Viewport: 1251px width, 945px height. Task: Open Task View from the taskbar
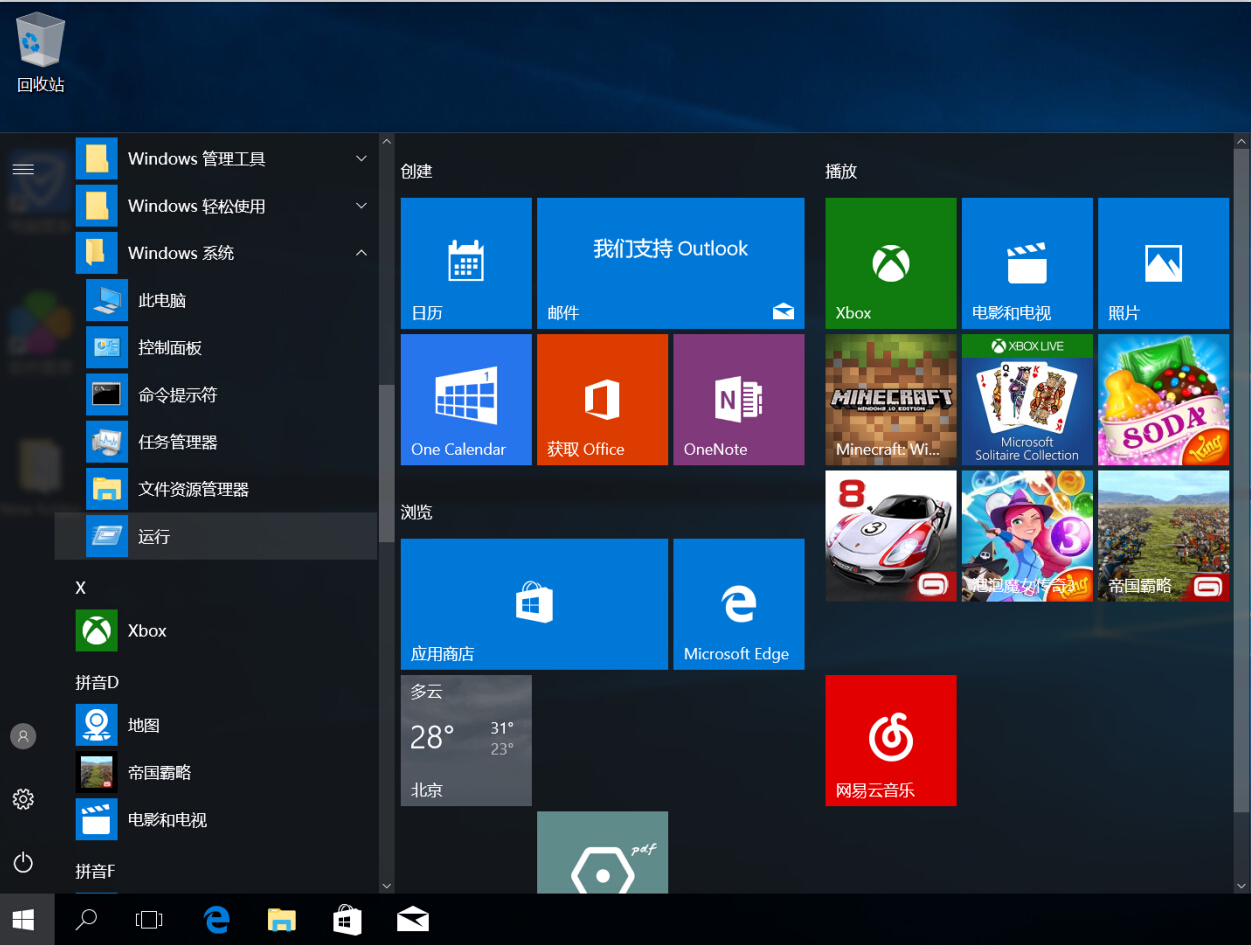pyautogui.click(x=149, y=919)
